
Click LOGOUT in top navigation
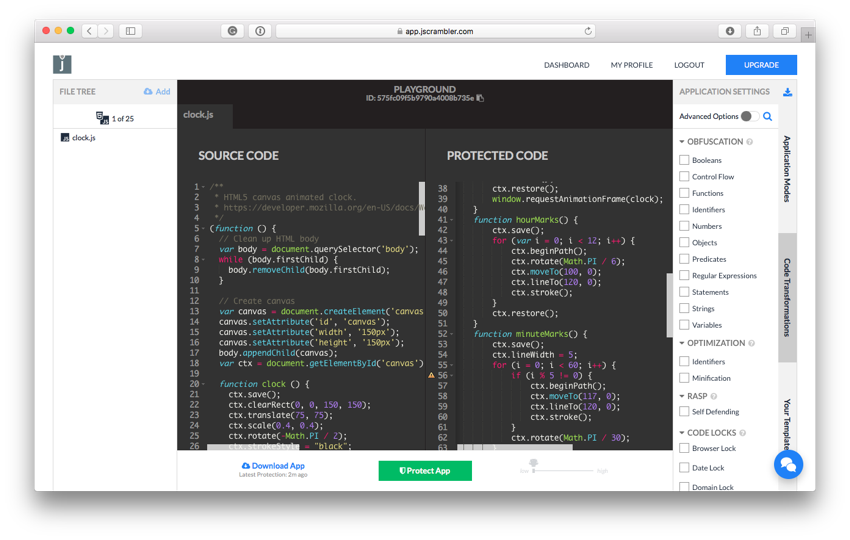click(689, 65)
